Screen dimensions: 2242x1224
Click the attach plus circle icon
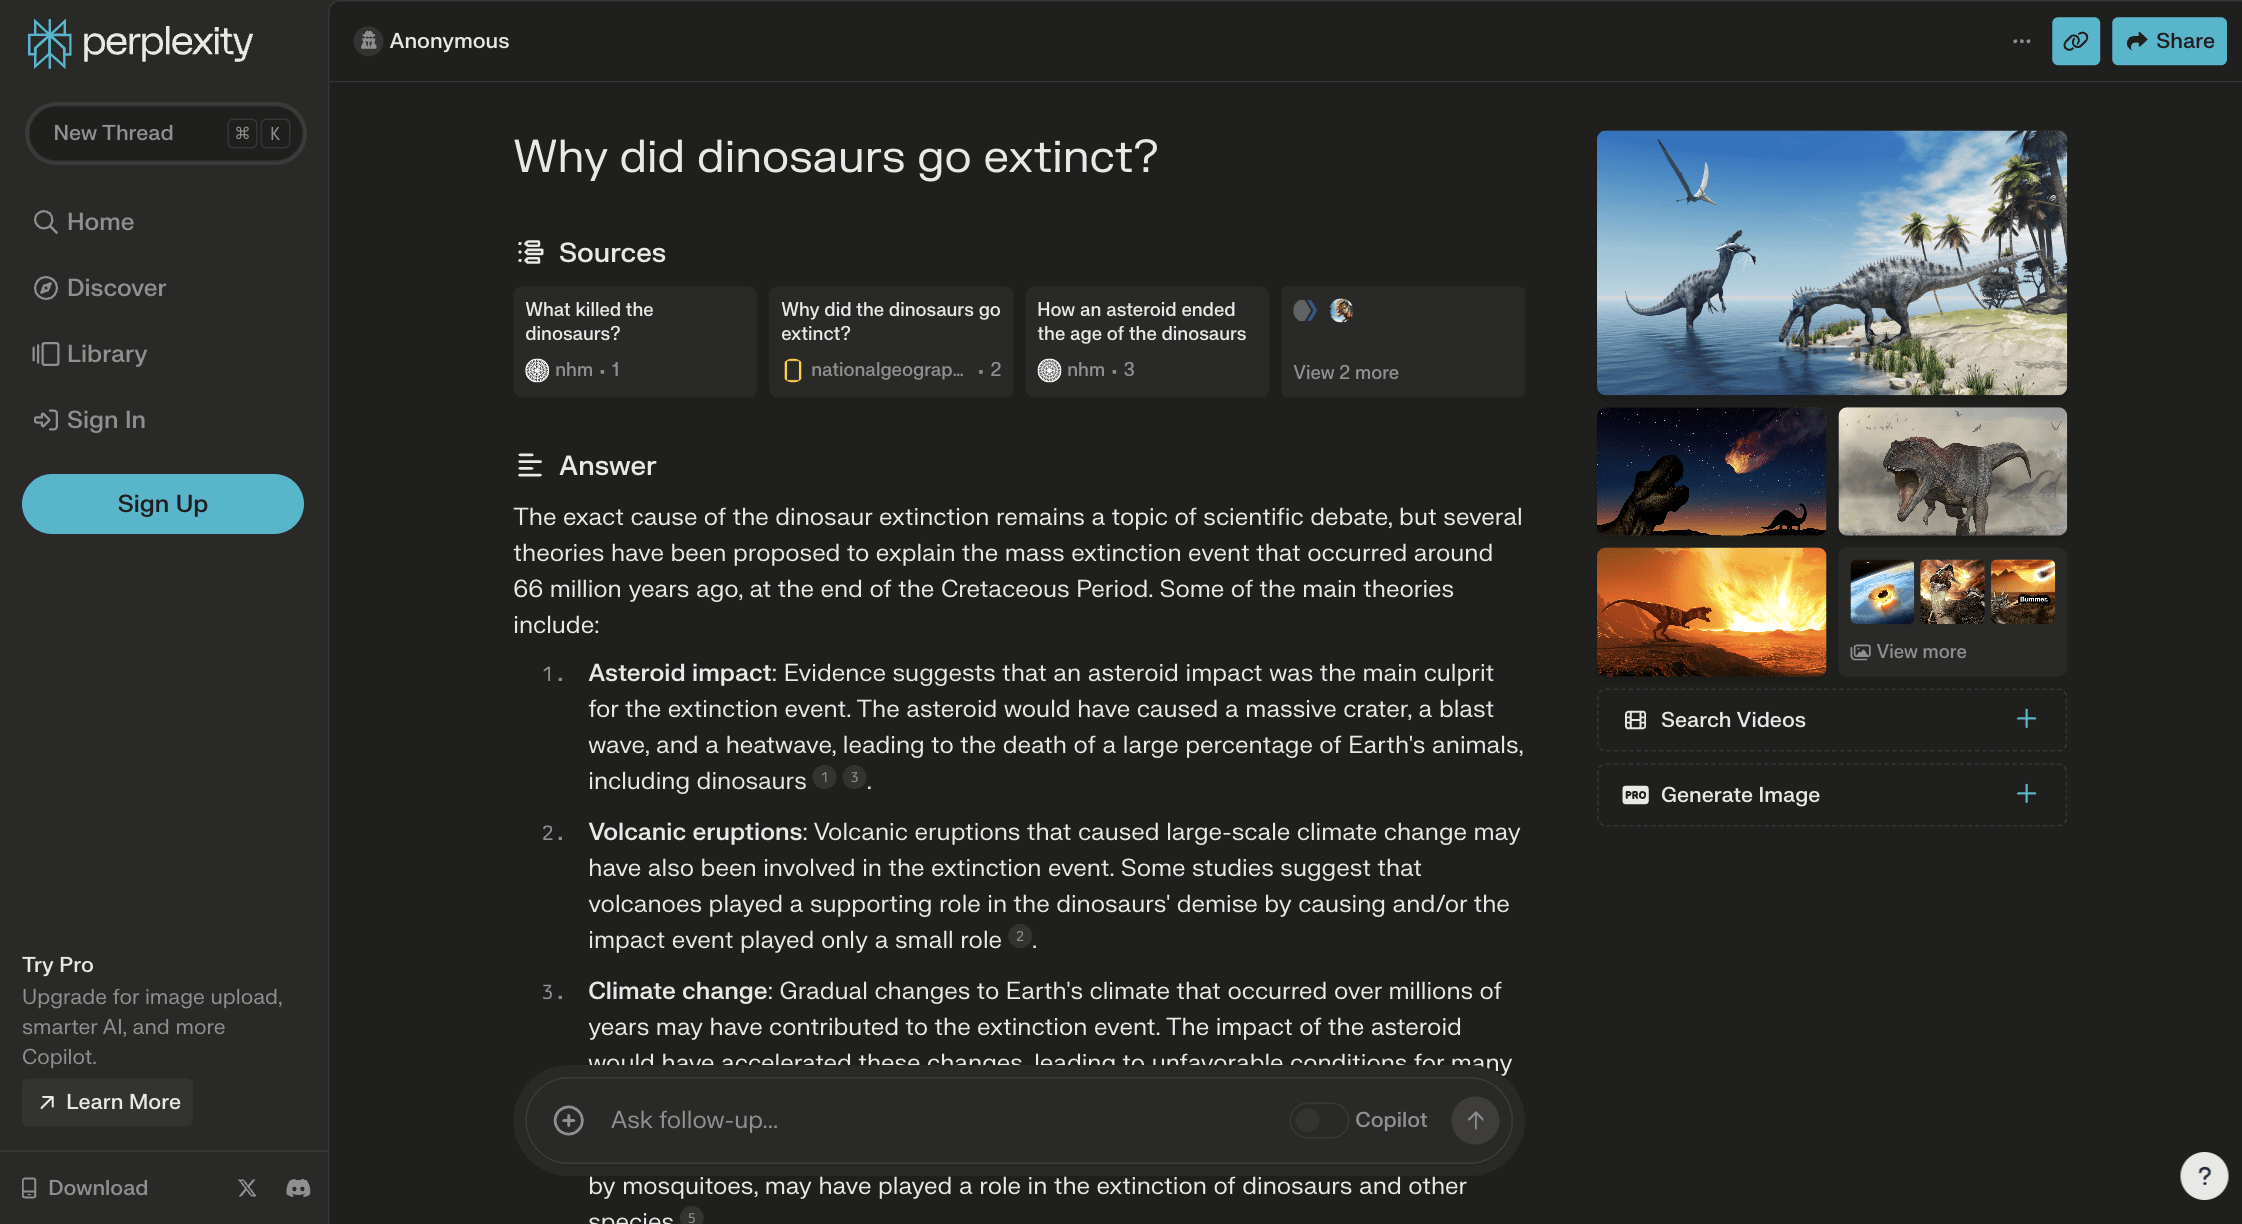pyautogui.click(x=569, y=1120)
